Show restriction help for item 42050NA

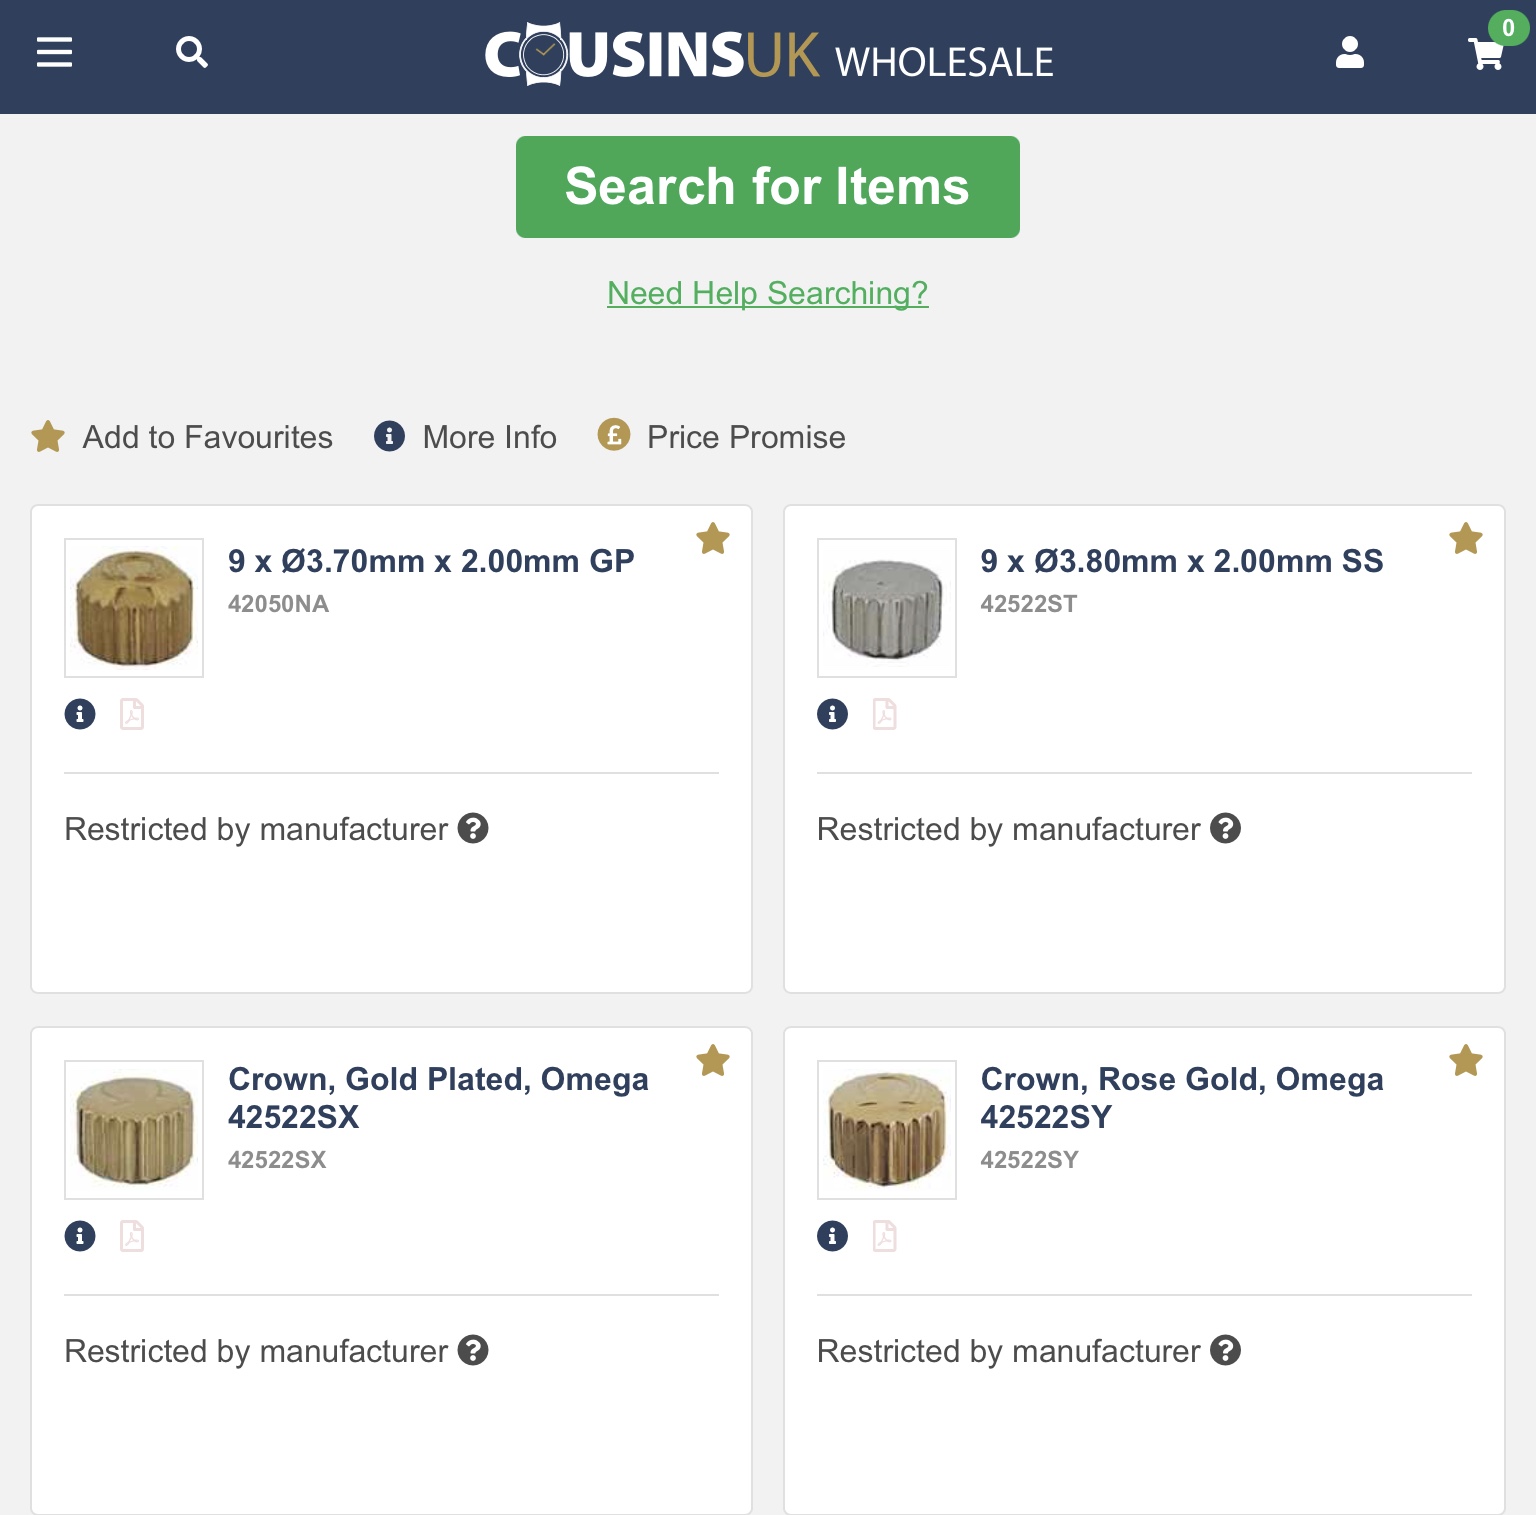(473, 829)
